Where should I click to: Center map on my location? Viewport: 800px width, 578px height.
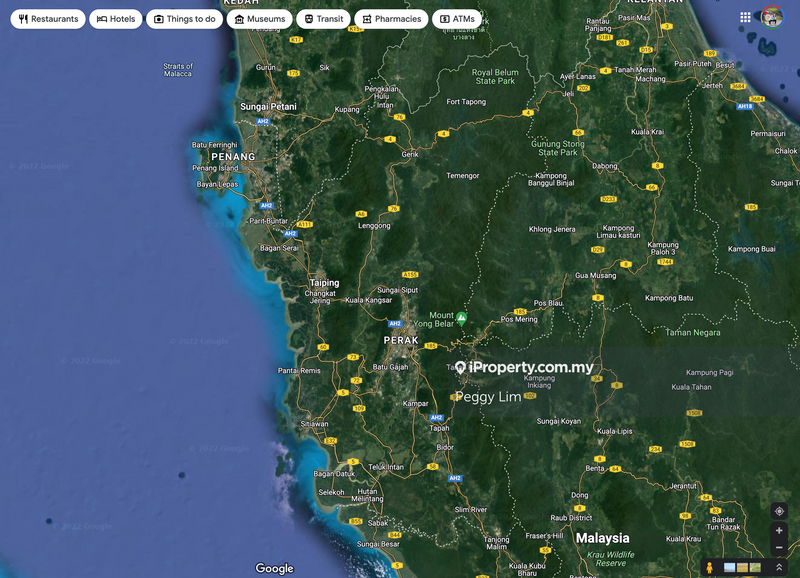(779, 511)
